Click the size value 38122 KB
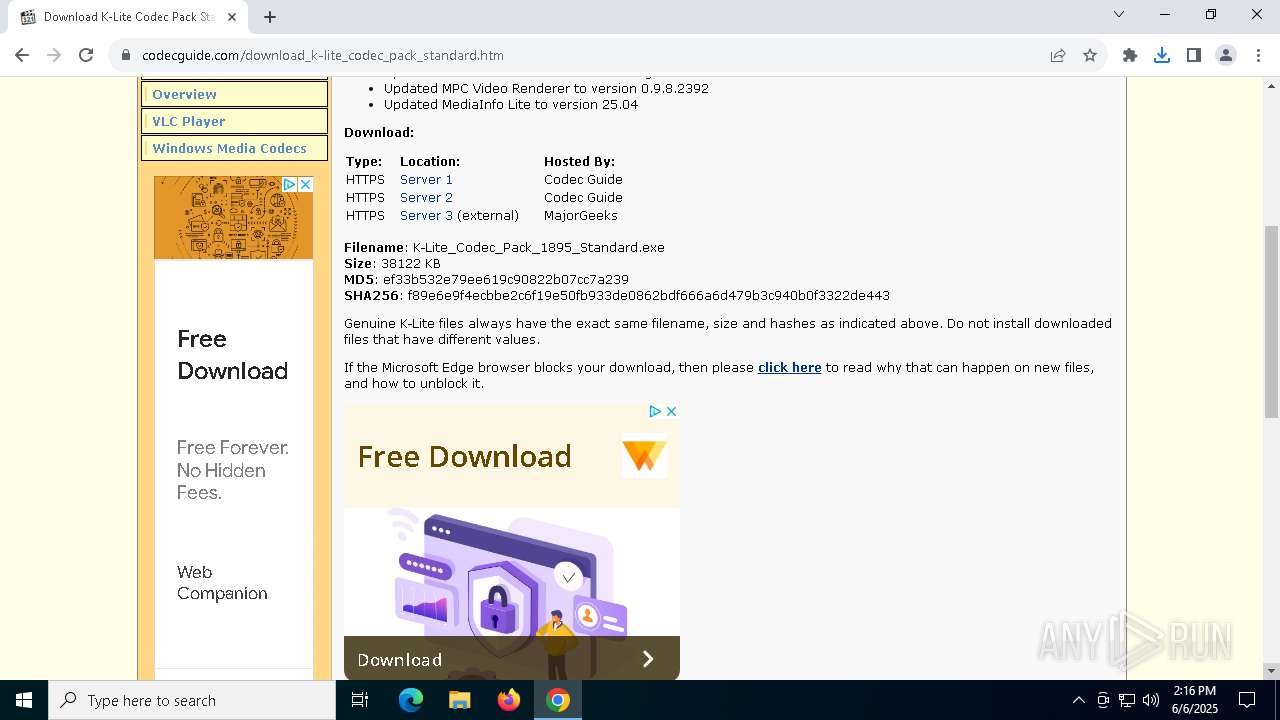 411,263
